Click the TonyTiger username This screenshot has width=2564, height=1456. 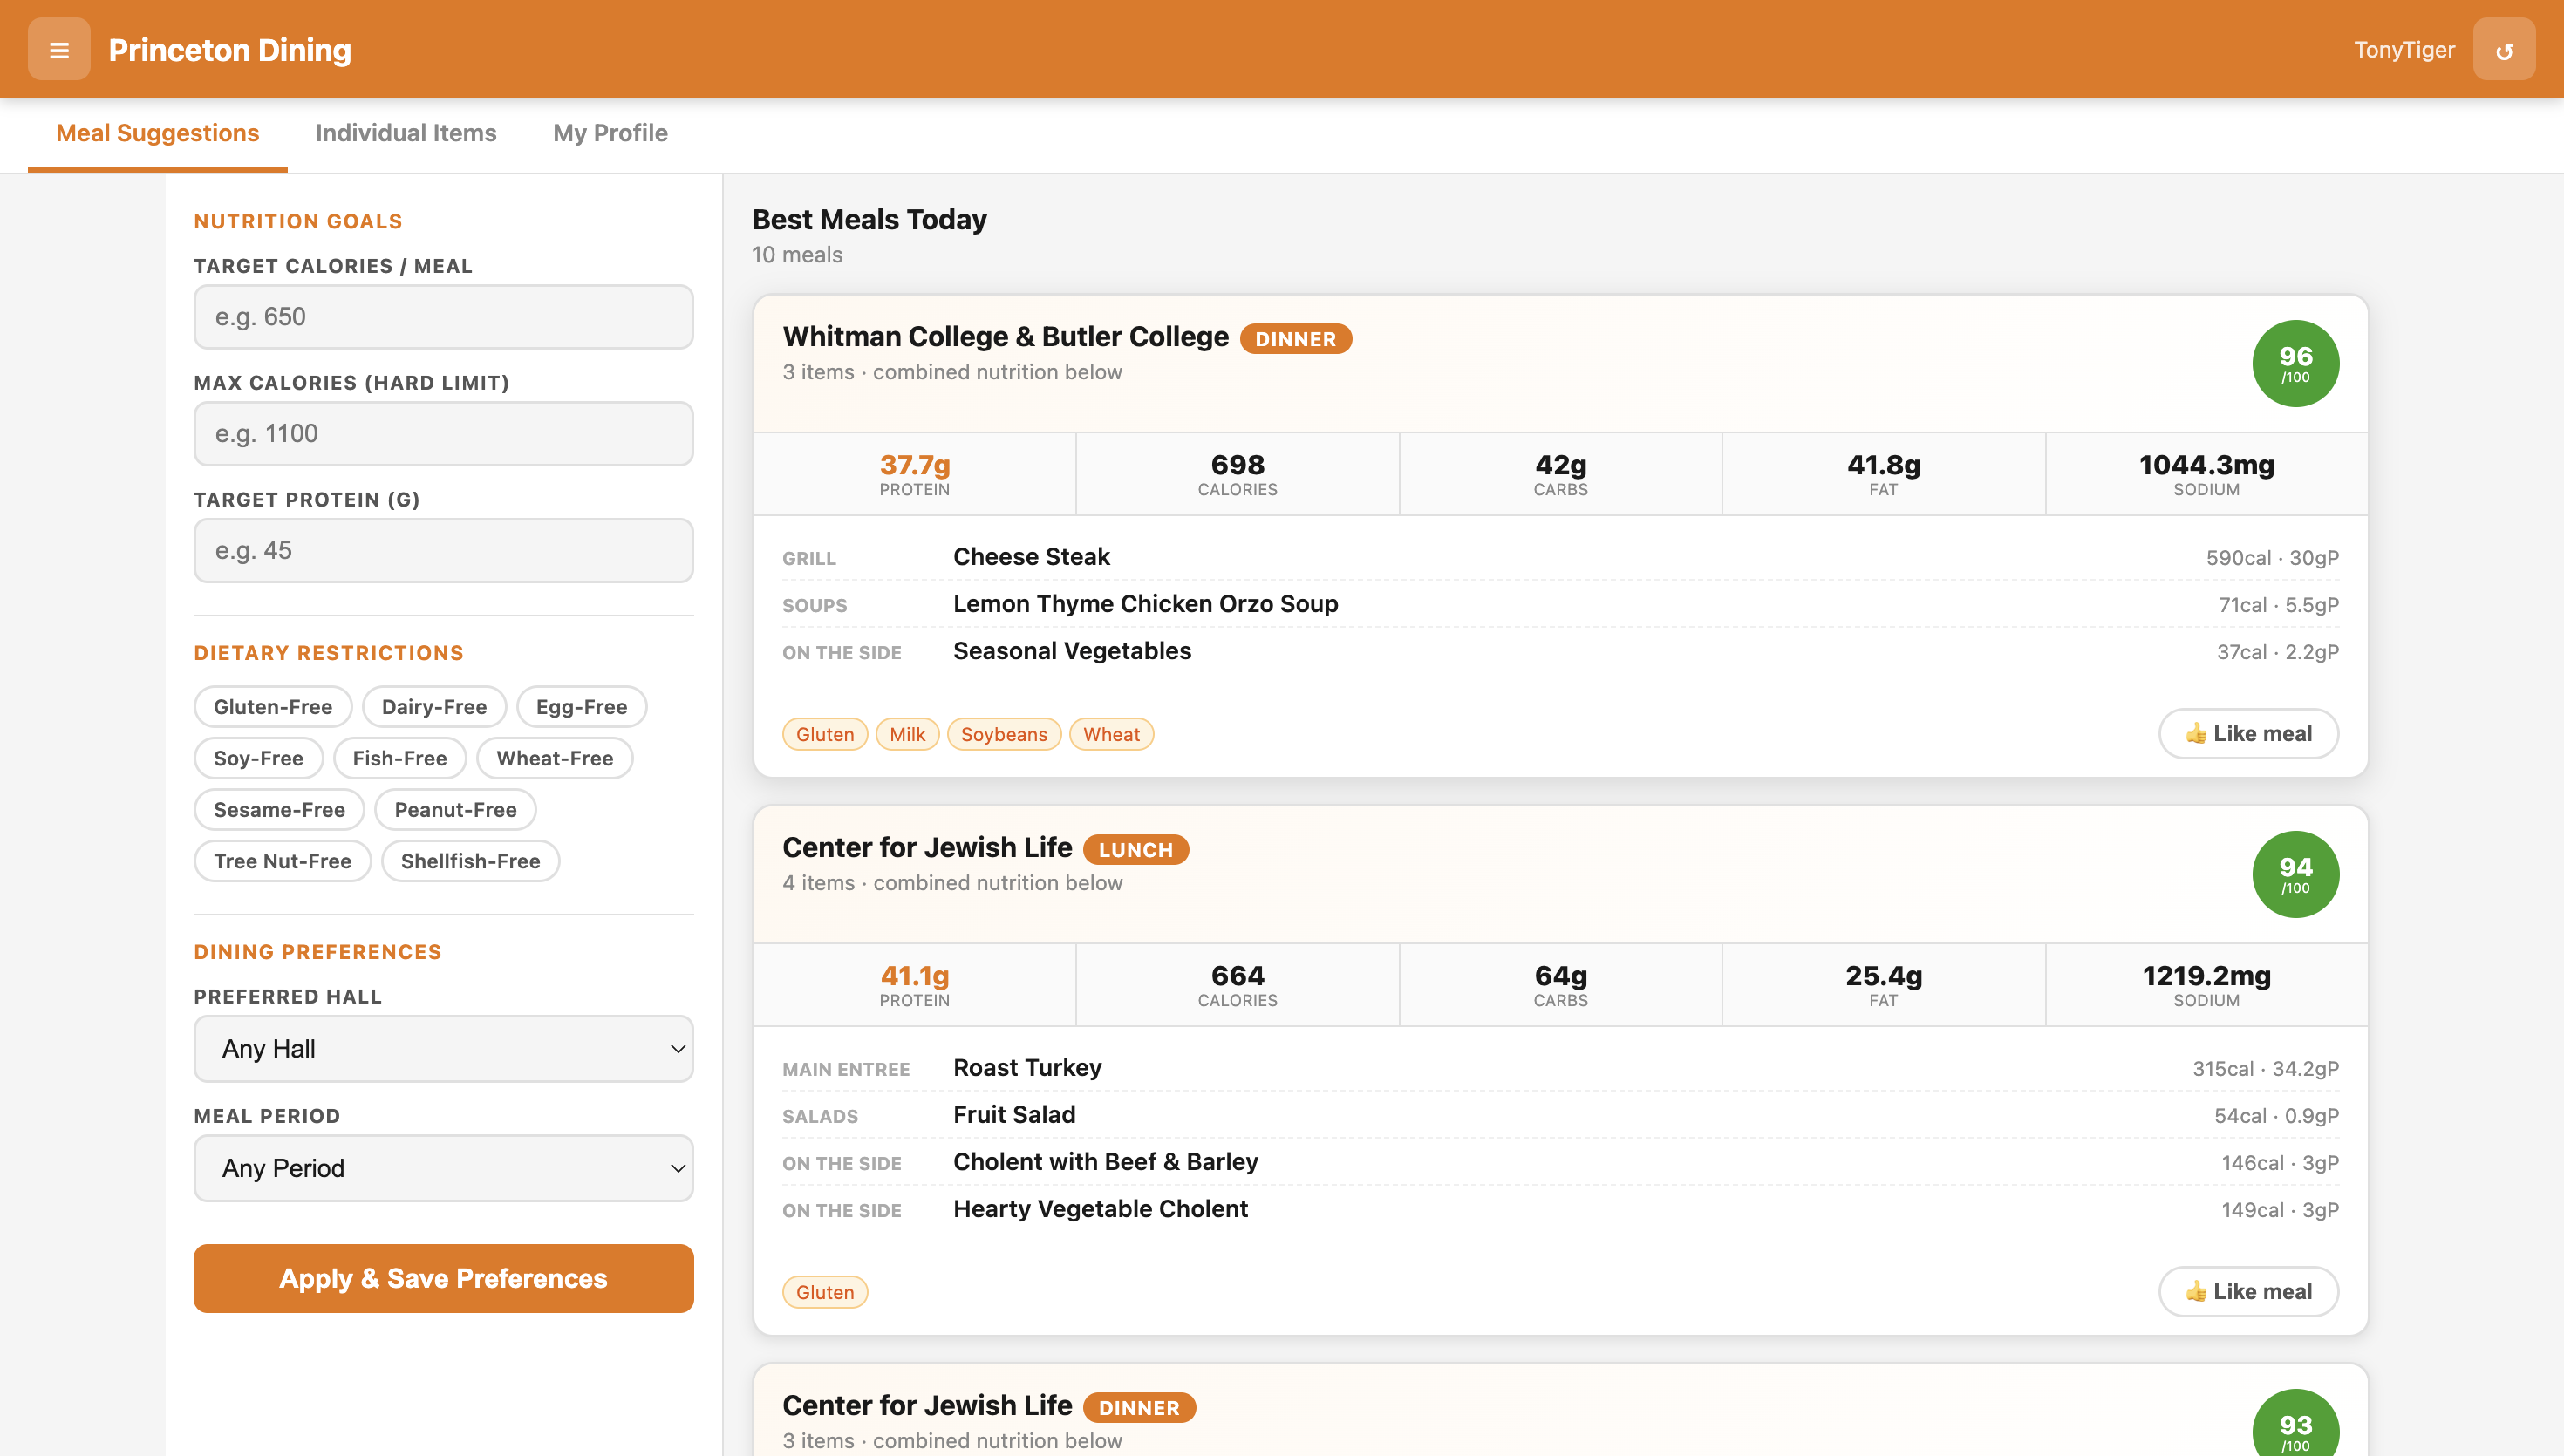[x=2403, y=49]
